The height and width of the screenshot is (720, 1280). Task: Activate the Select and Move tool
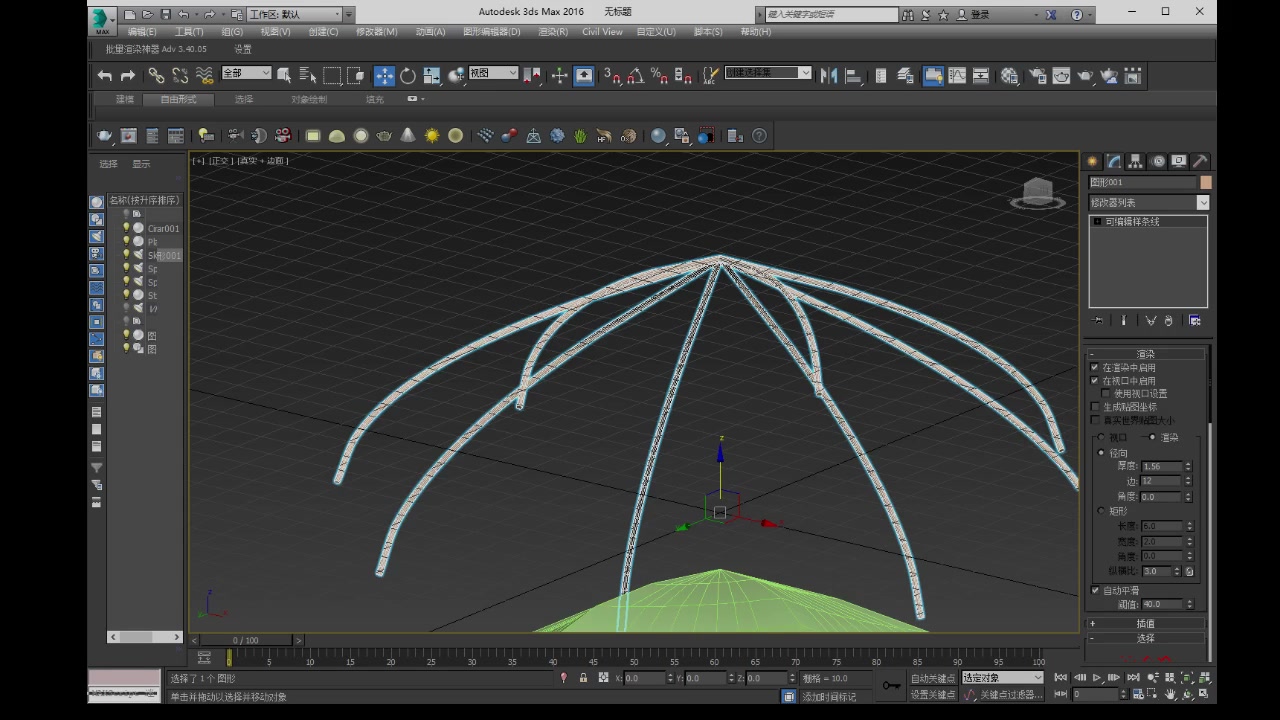(385, 76)
